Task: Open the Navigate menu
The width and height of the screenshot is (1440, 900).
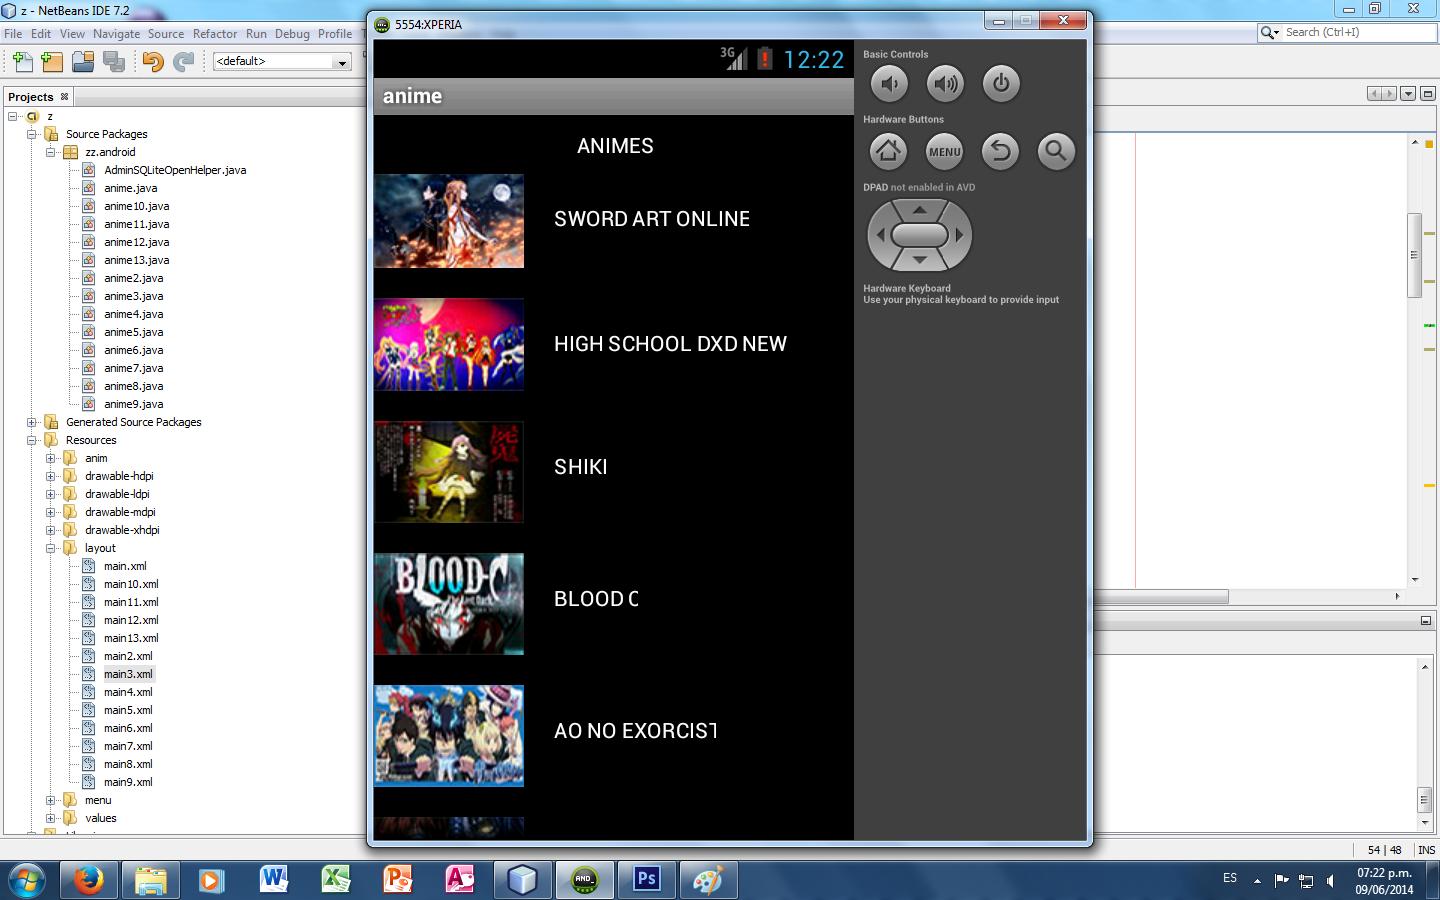Action: pos(116,33)
